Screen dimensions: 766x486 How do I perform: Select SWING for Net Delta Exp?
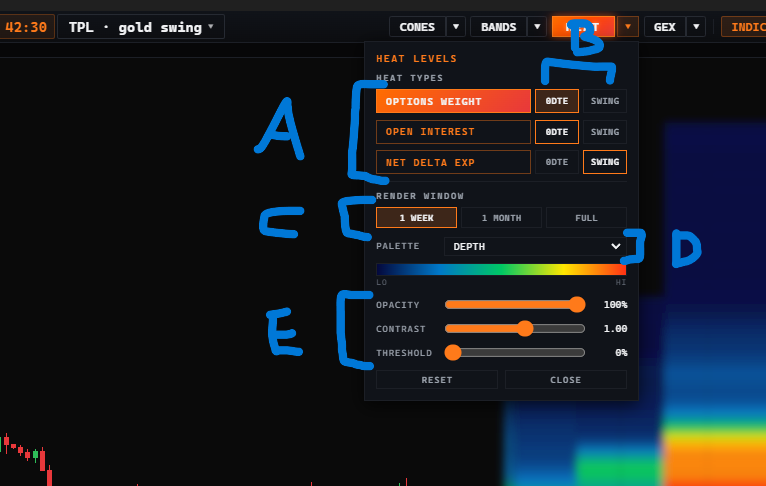(x=605, y=162)
